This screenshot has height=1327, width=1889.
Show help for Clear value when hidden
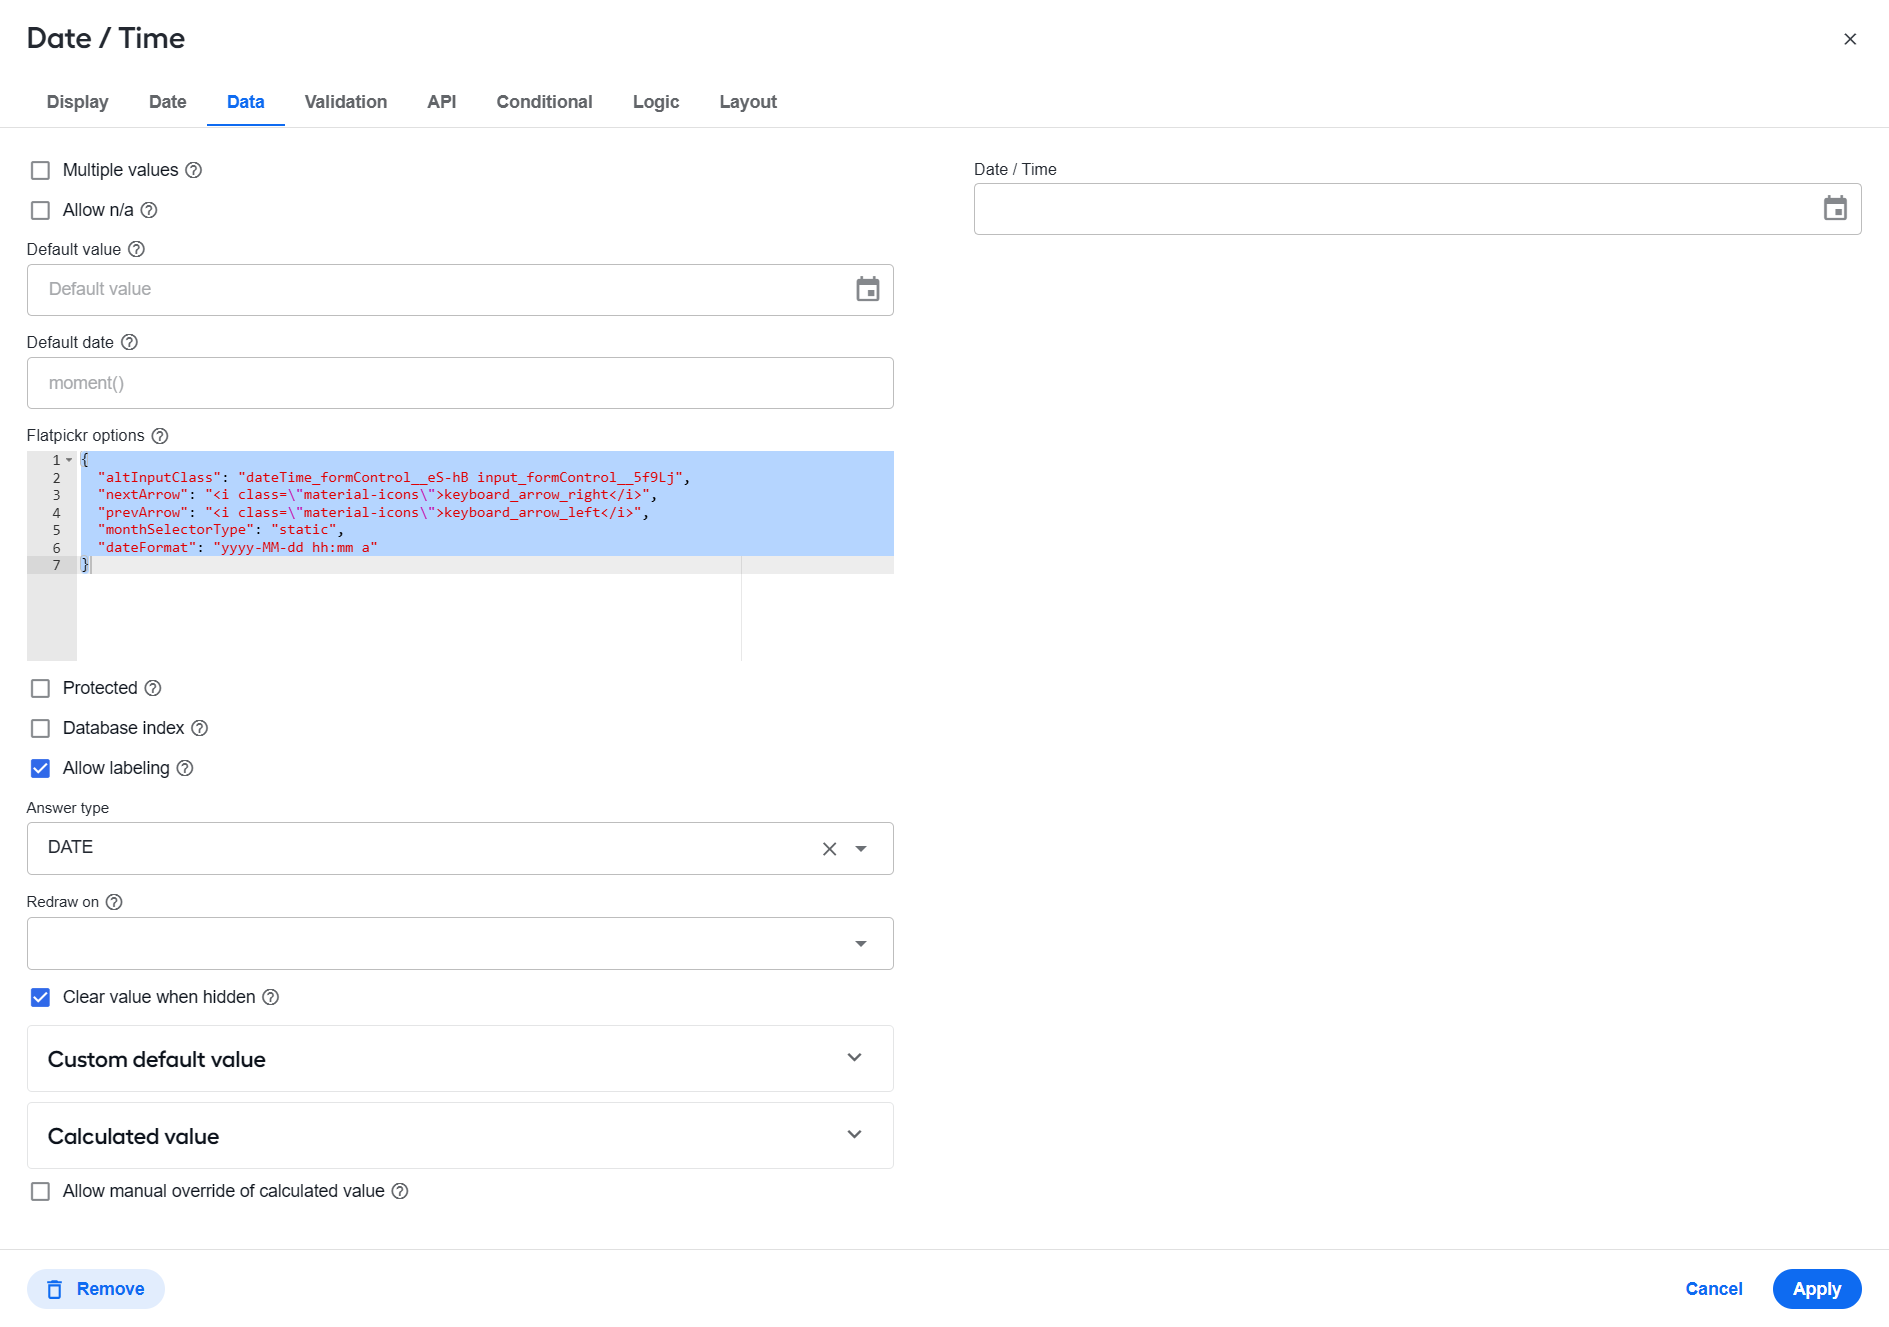271,997
